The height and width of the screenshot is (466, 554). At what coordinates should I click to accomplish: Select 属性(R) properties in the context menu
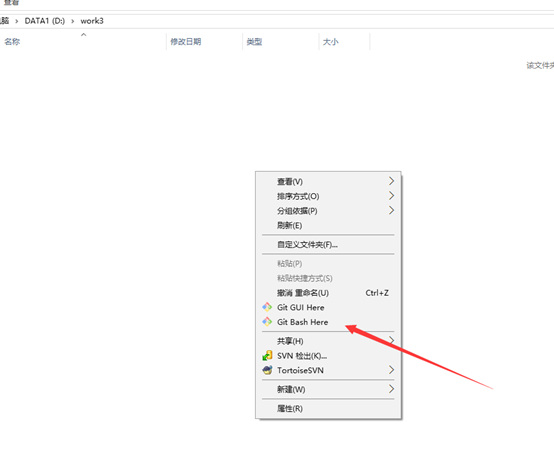[x=328, y=408]
